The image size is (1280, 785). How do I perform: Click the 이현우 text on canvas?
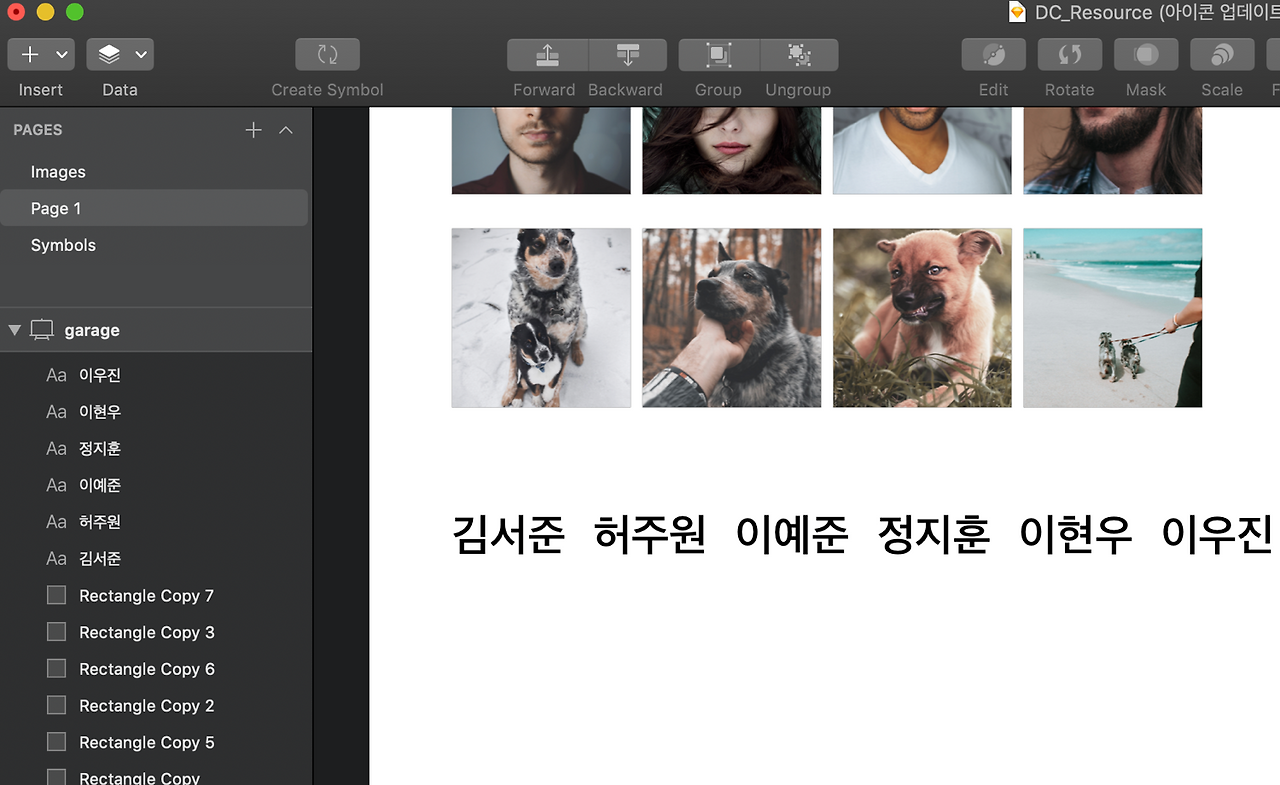click(1076, 534)
